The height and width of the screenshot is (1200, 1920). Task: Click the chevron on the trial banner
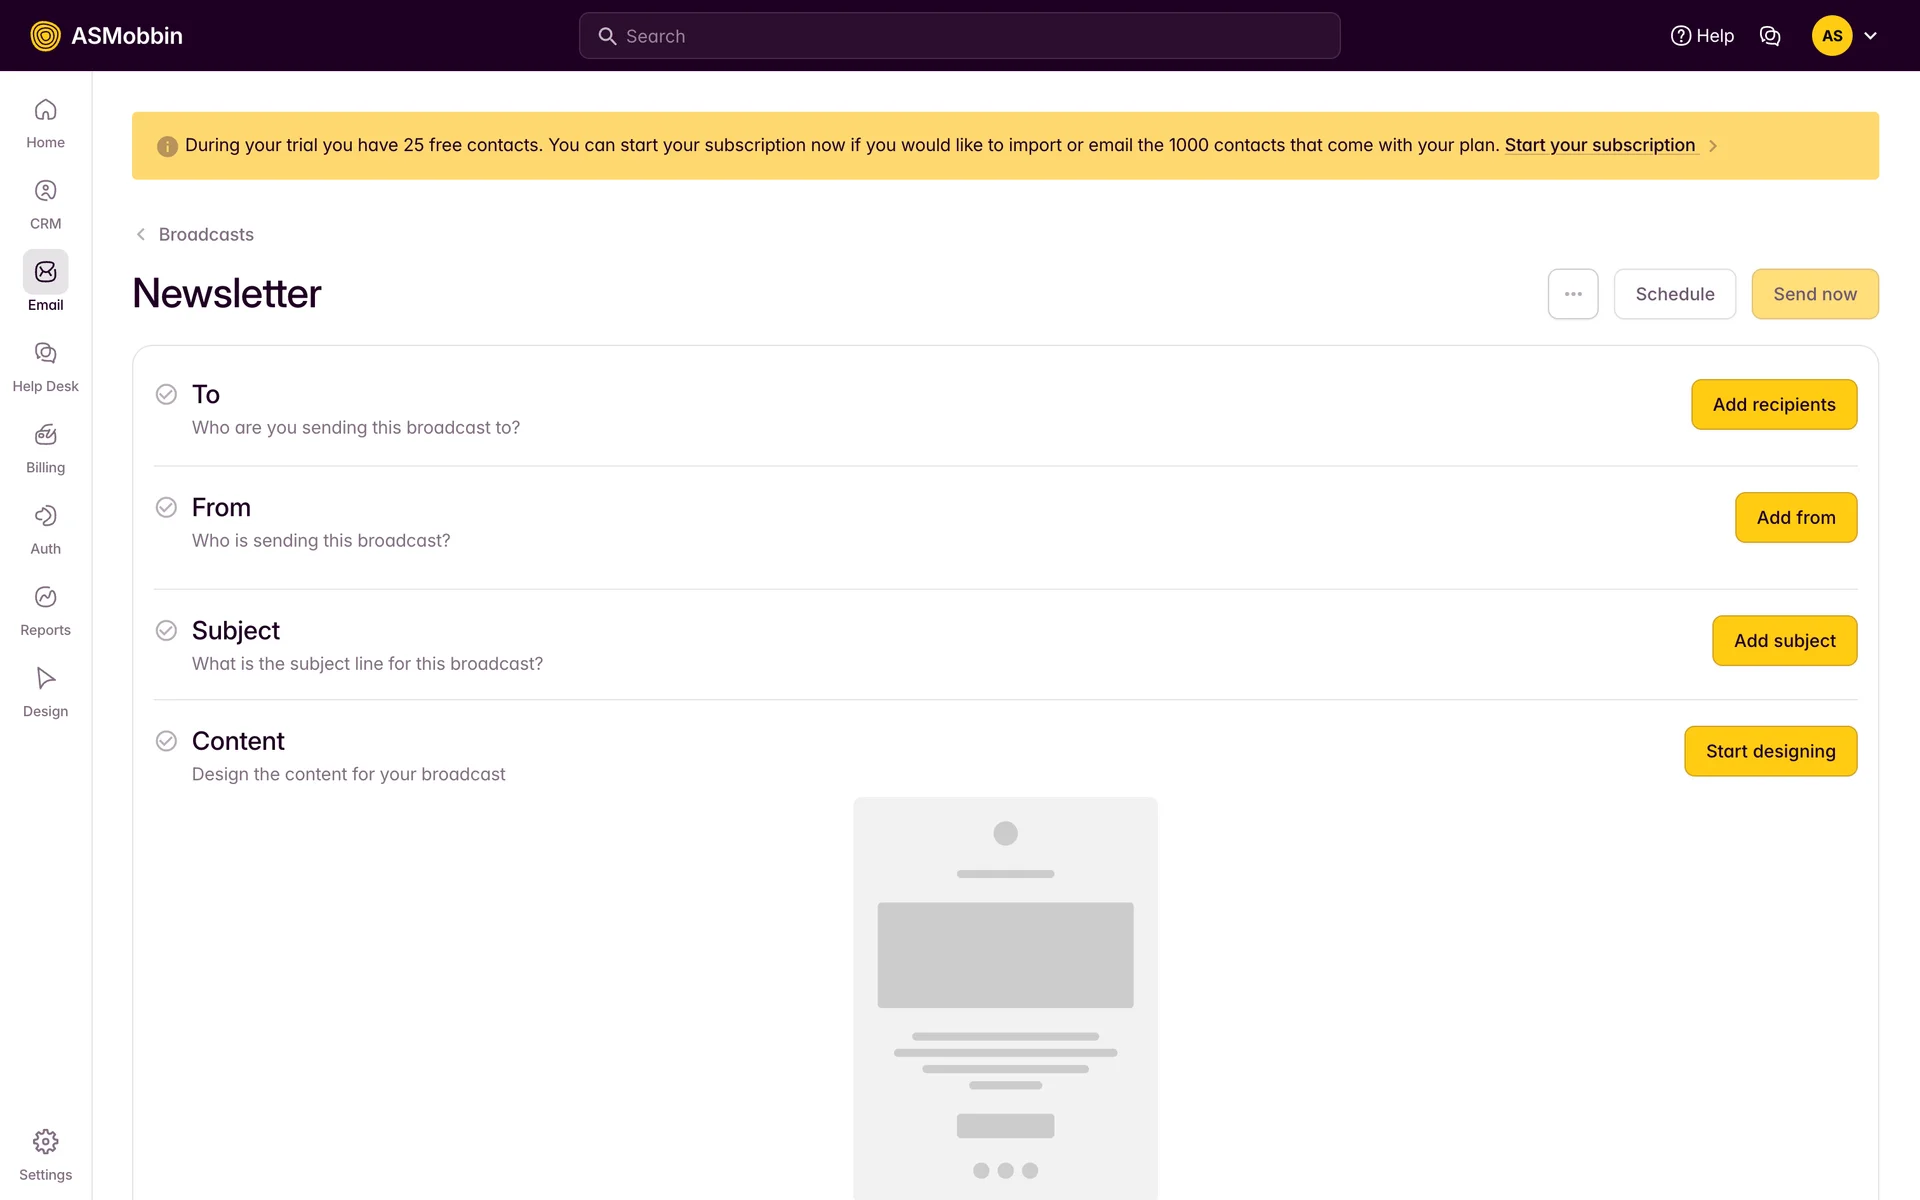[x=1713, y=146]
